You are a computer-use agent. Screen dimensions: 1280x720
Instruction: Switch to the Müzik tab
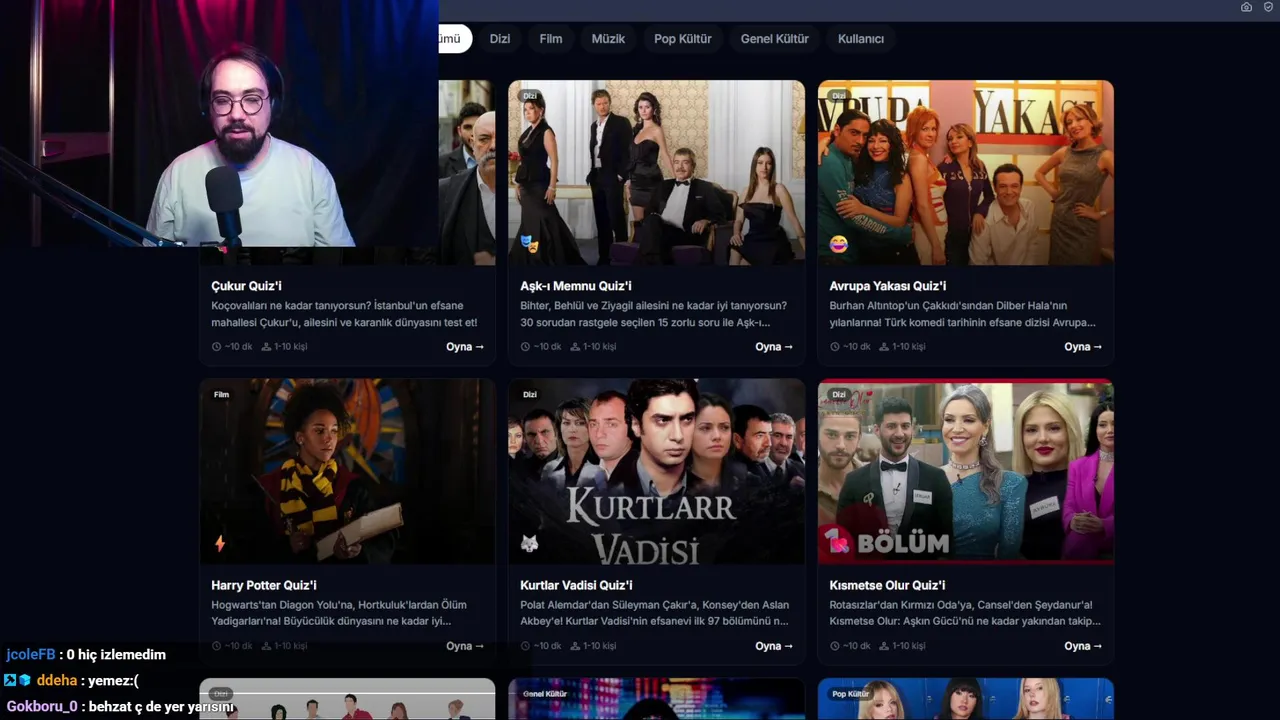[x=608, y=39]
